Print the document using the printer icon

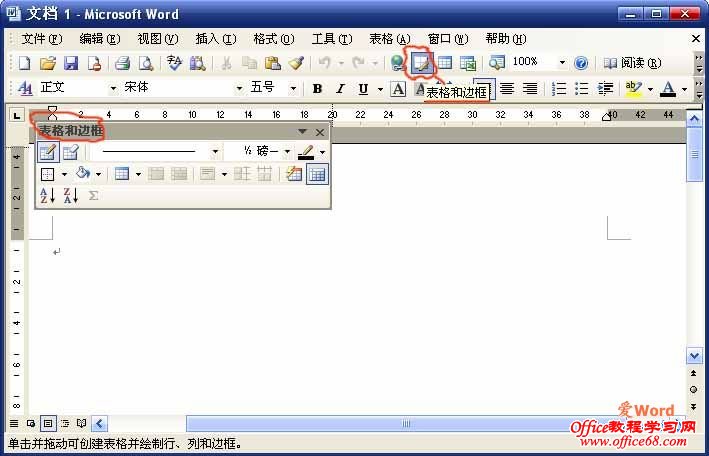[122, 63]
